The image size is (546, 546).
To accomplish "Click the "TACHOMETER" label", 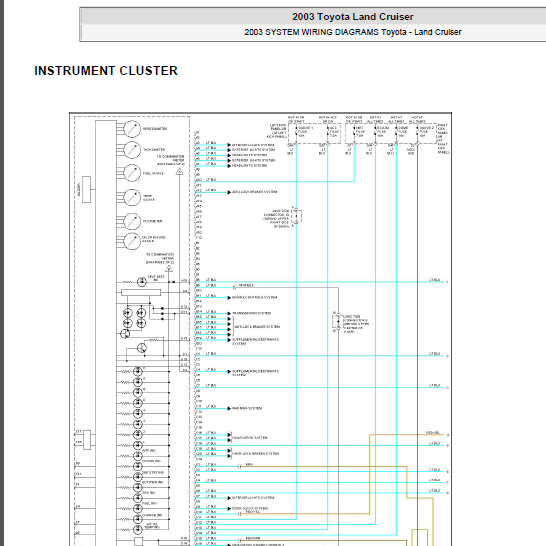I will 154,150.
